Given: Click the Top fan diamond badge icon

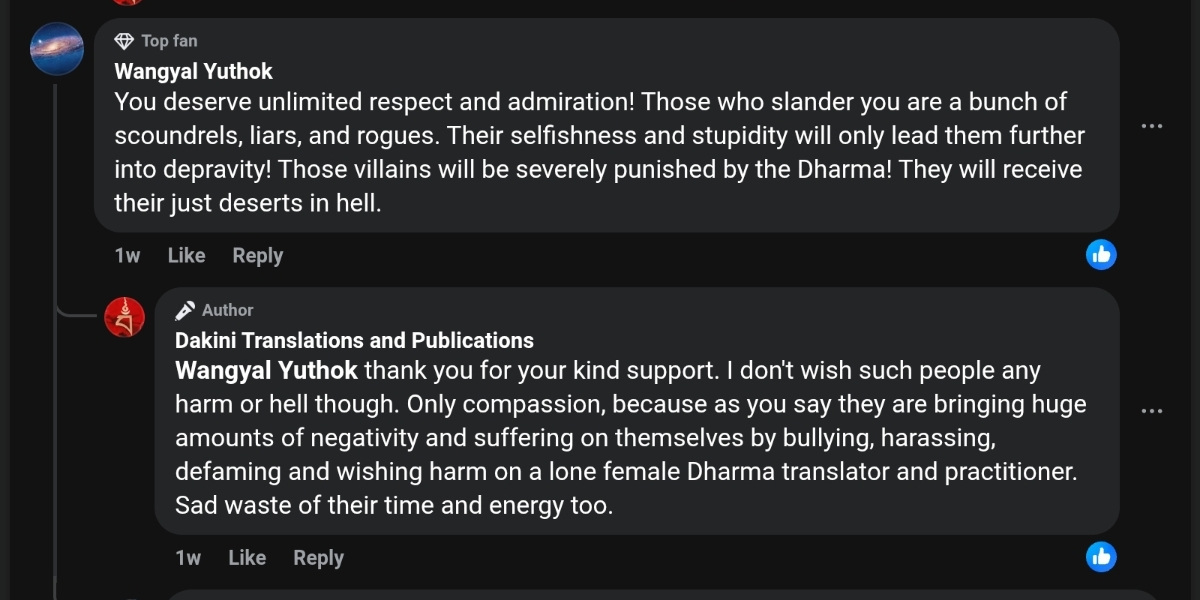Looking at the screenshot, I should pyautogui.click(x=124, y=40).
